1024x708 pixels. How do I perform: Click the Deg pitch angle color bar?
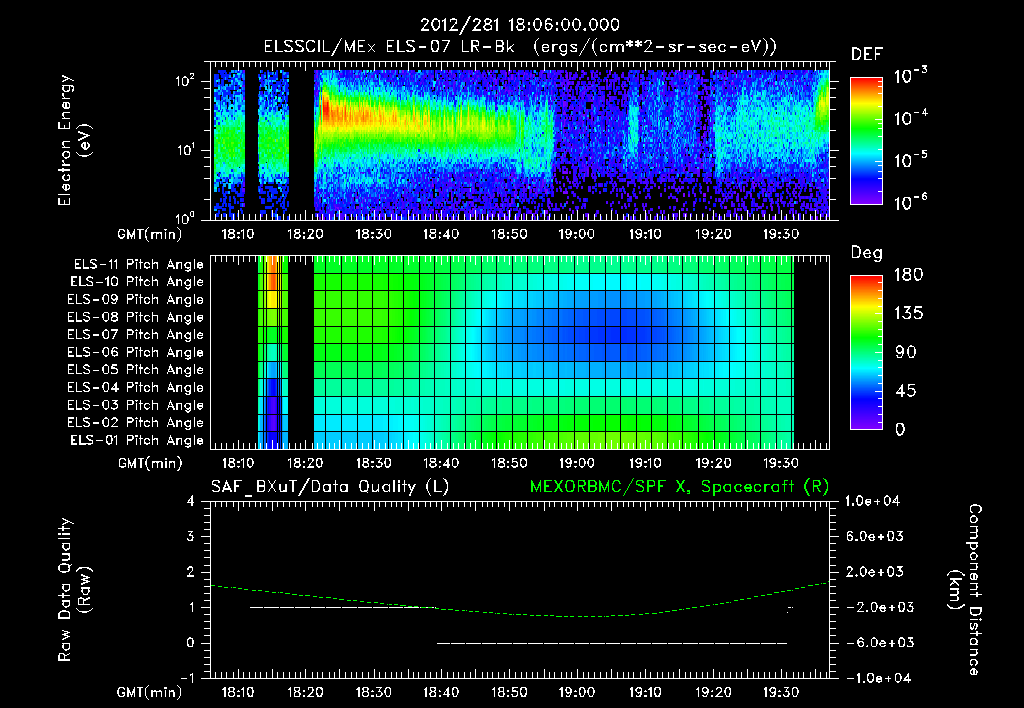[x=867, y=352]
